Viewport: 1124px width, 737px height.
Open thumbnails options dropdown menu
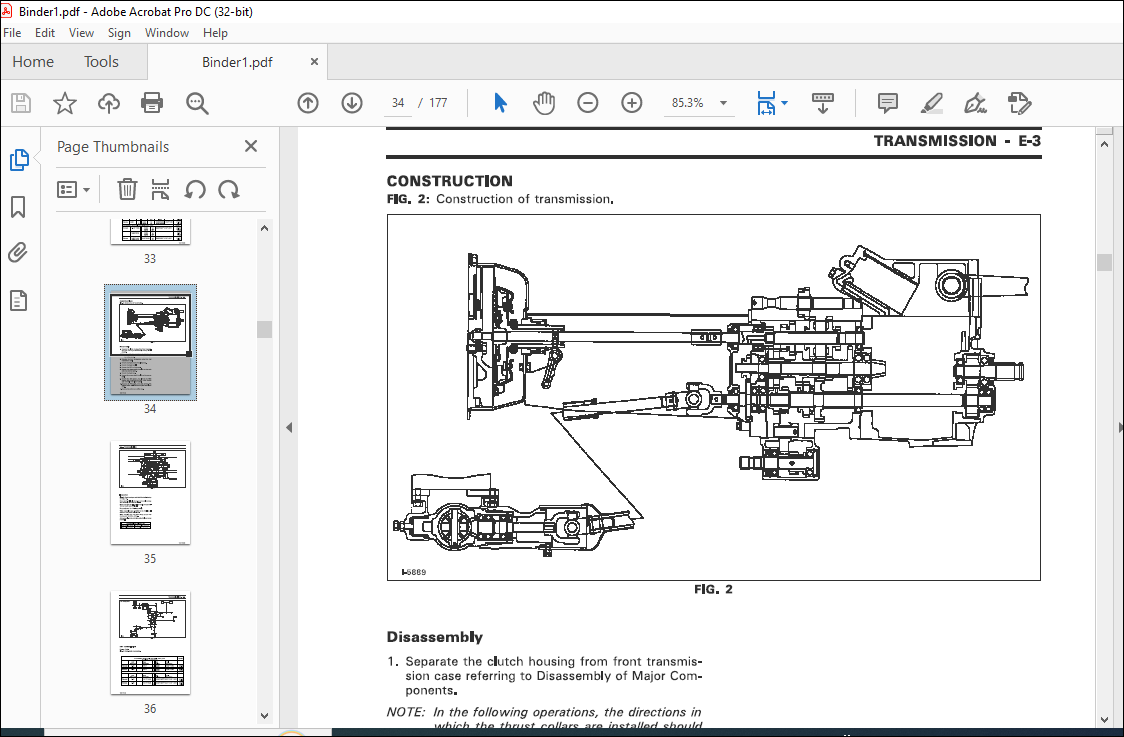click(x=73, y=190)
